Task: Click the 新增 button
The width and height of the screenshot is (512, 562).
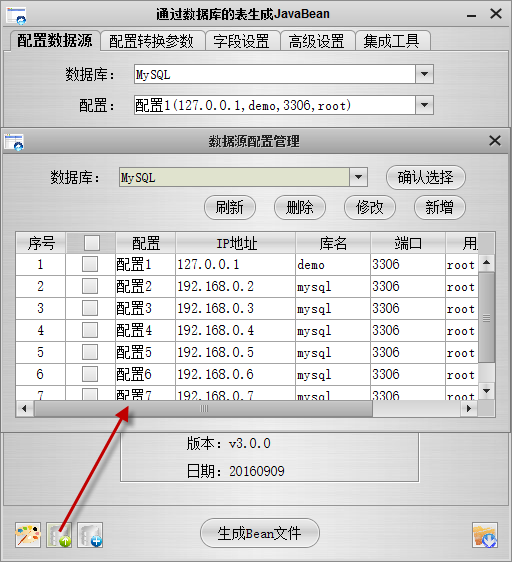Action: 440,207
